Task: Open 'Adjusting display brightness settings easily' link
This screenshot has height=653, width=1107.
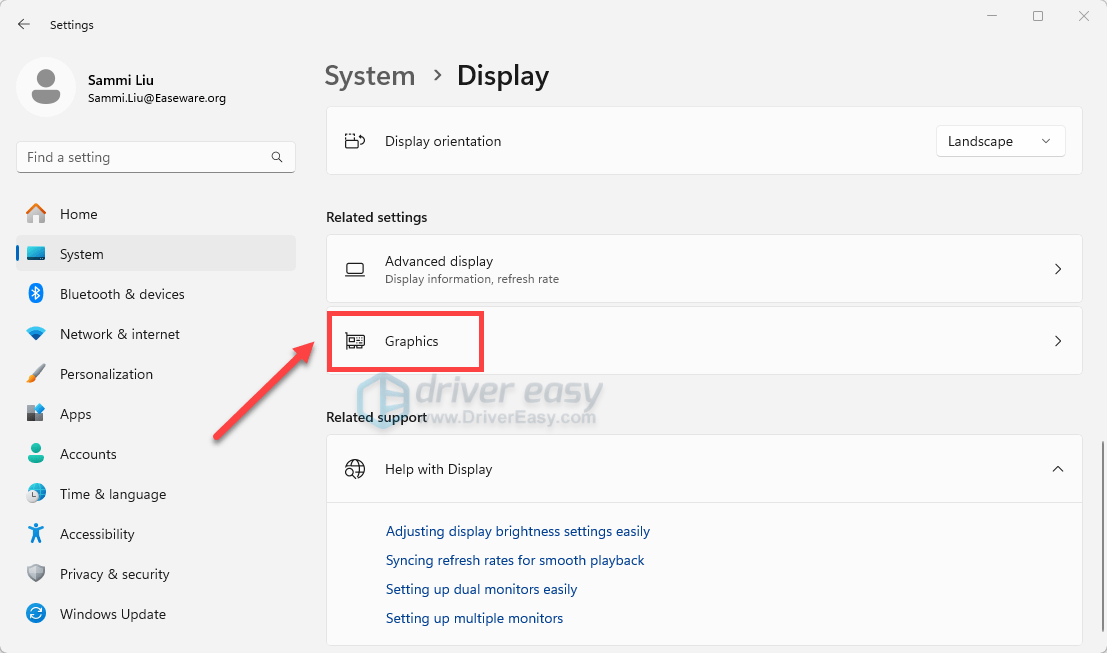Action: point(517,531)
